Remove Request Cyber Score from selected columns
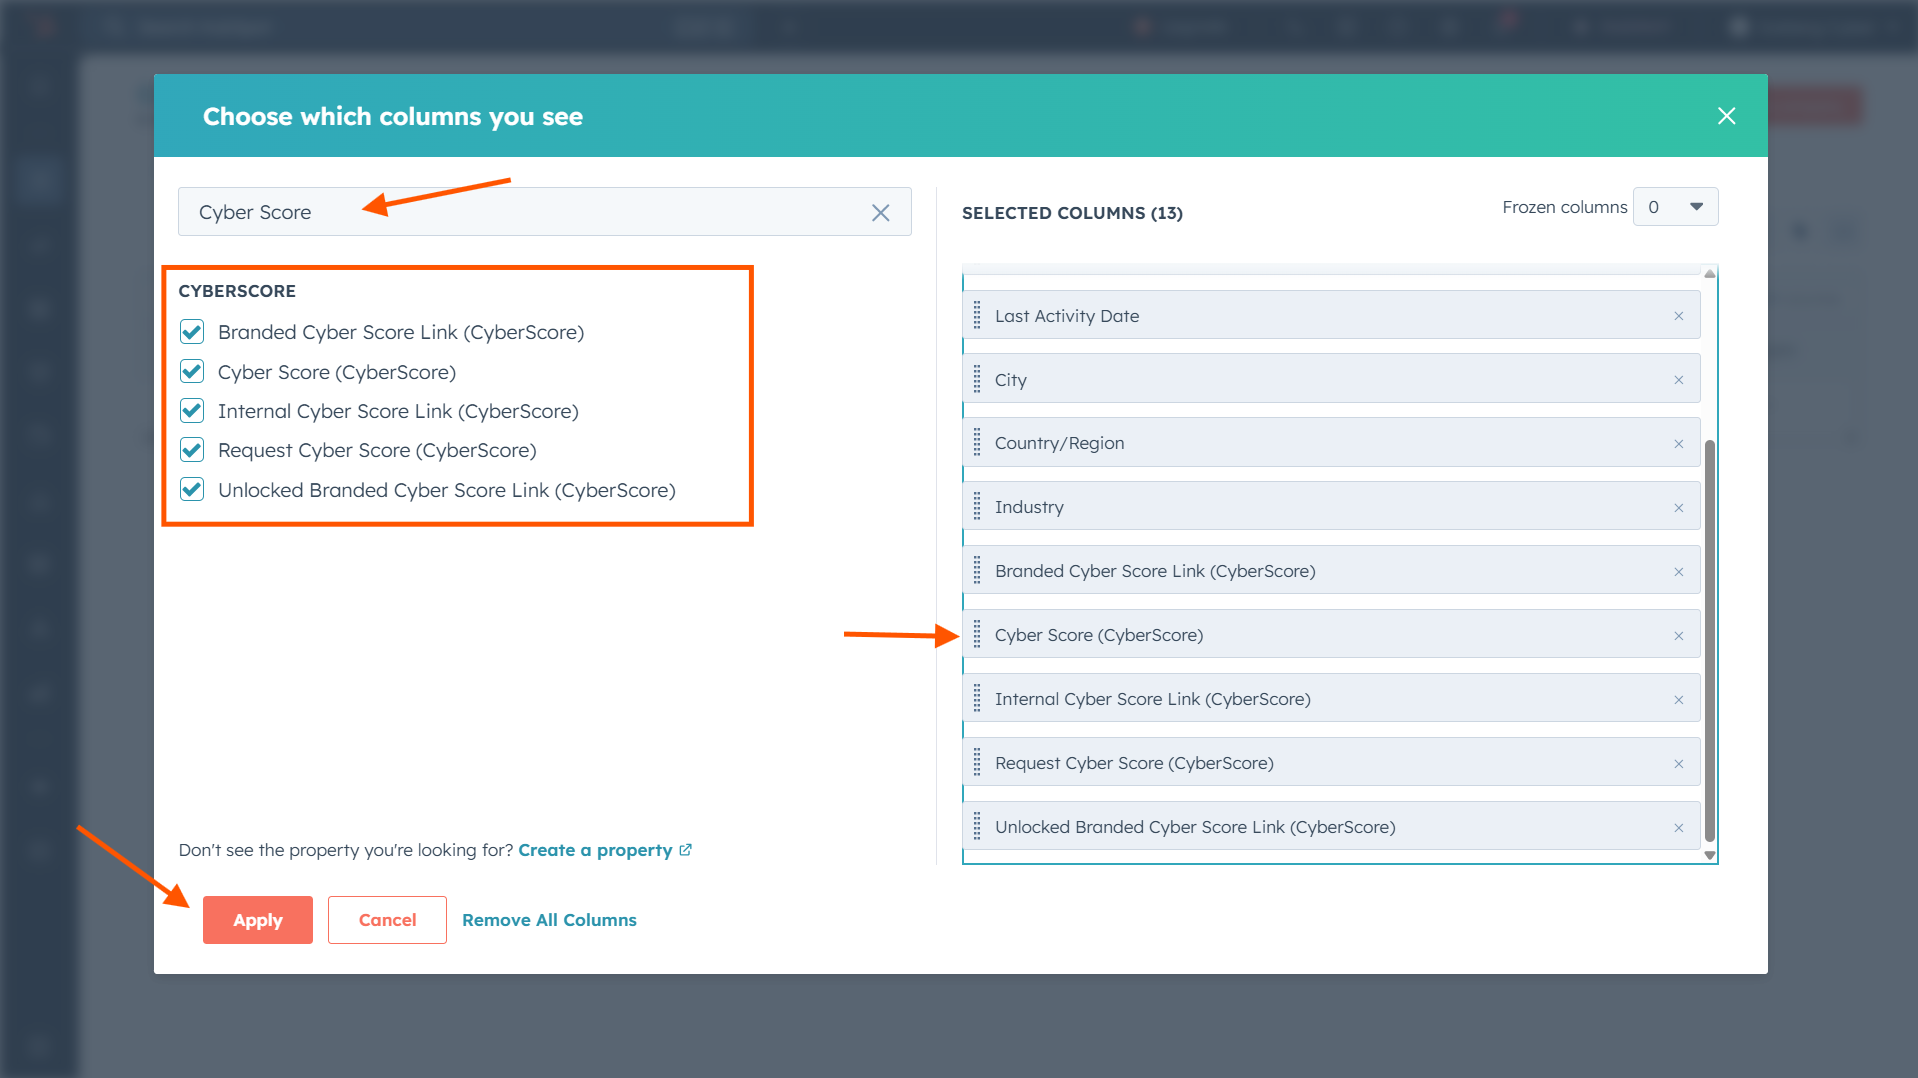 1679,764
